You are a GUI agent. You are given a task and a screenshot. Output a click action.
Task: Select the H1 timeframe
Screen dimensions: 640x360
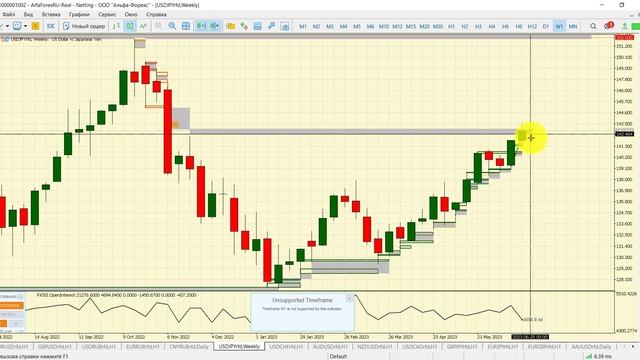pos(451,26)
